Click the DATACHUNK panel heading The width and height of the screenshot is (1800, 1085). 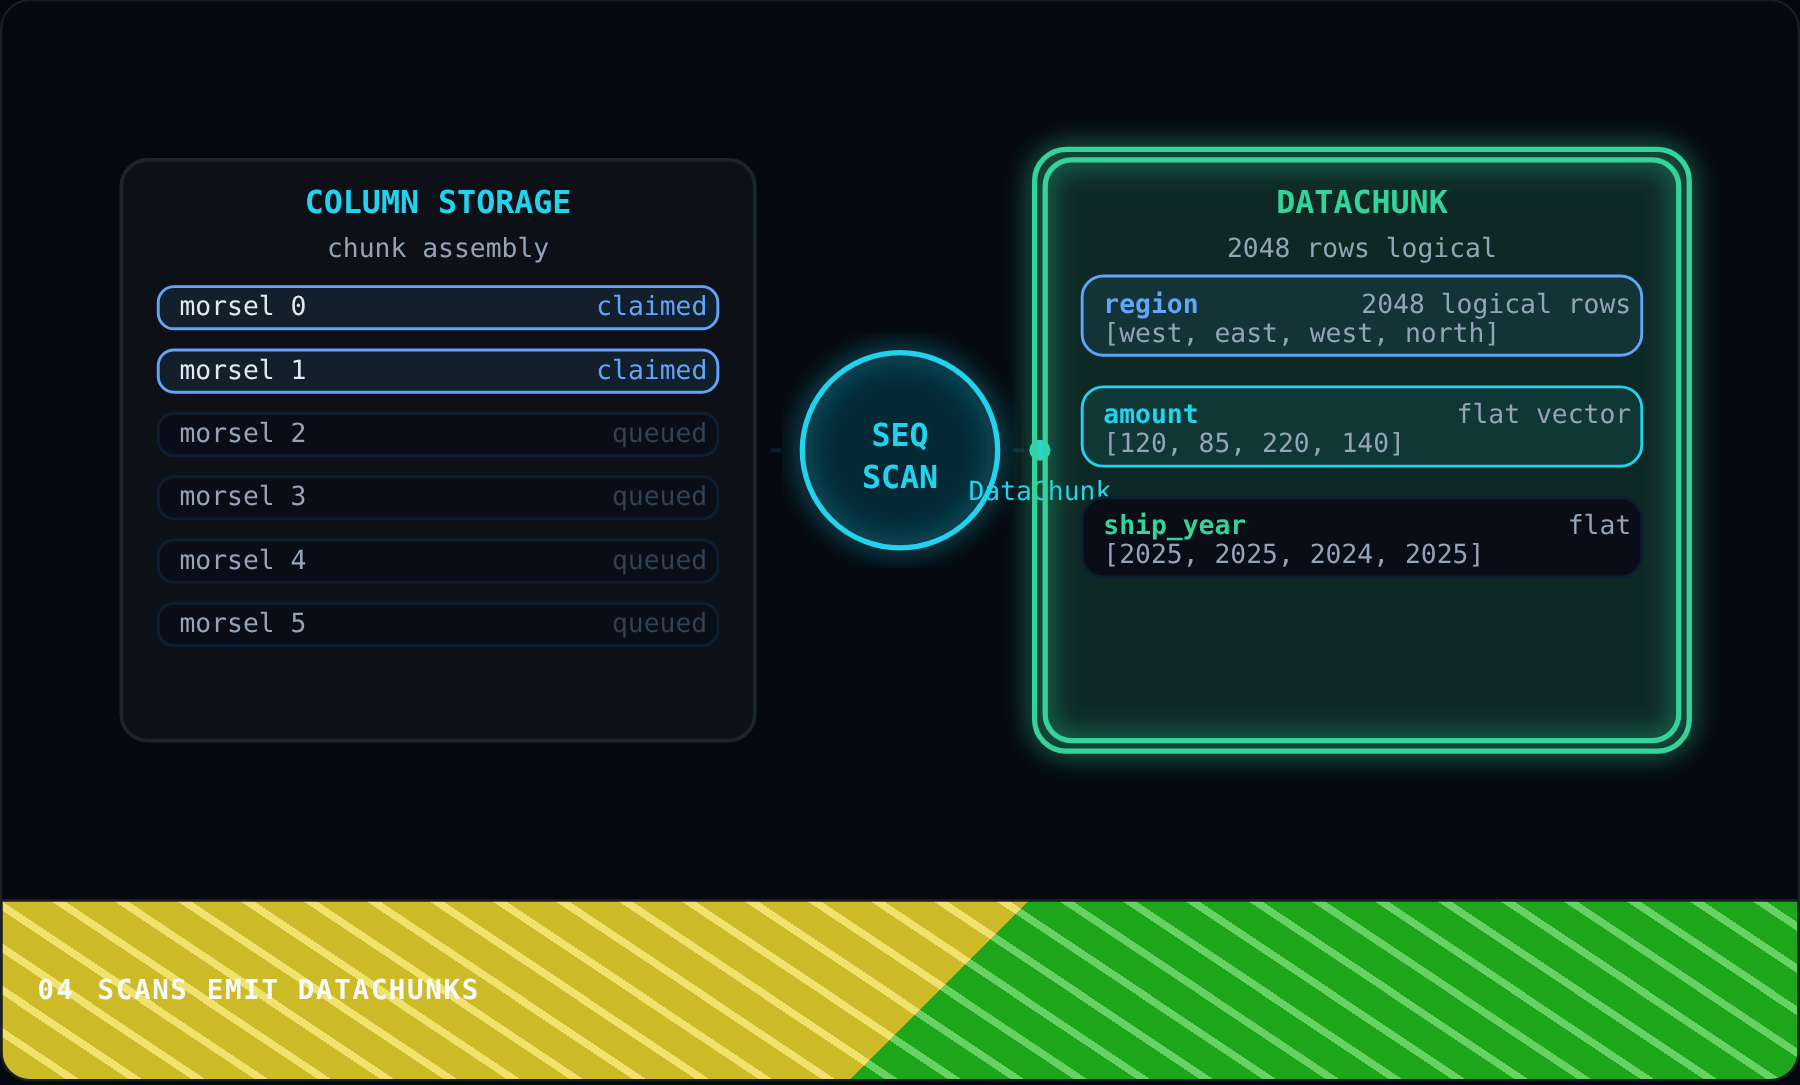[x=1362, y=202]
